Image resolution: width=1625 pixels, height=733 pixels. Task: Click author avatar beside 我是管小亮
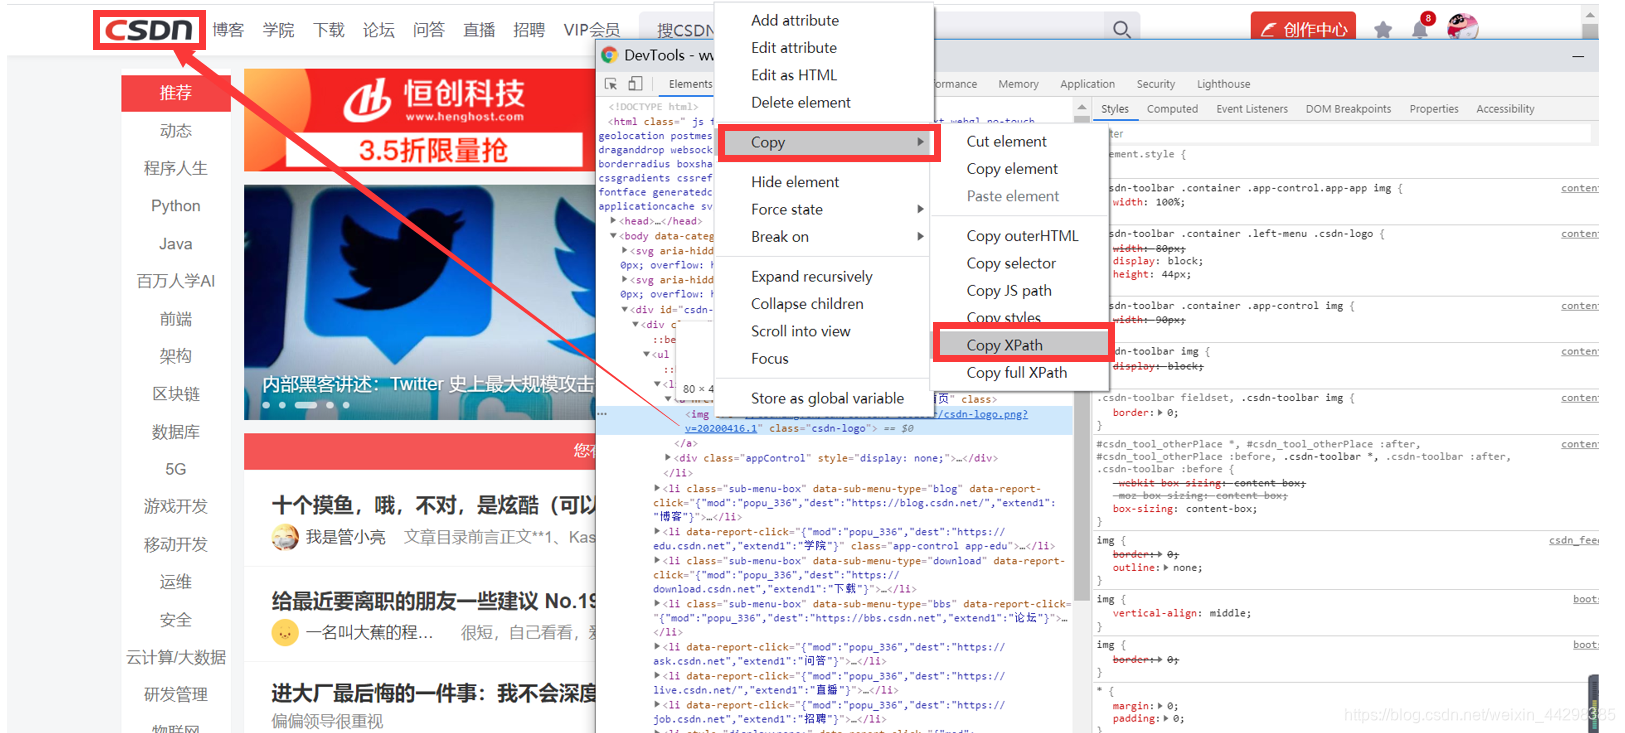[x=285, y=537]
